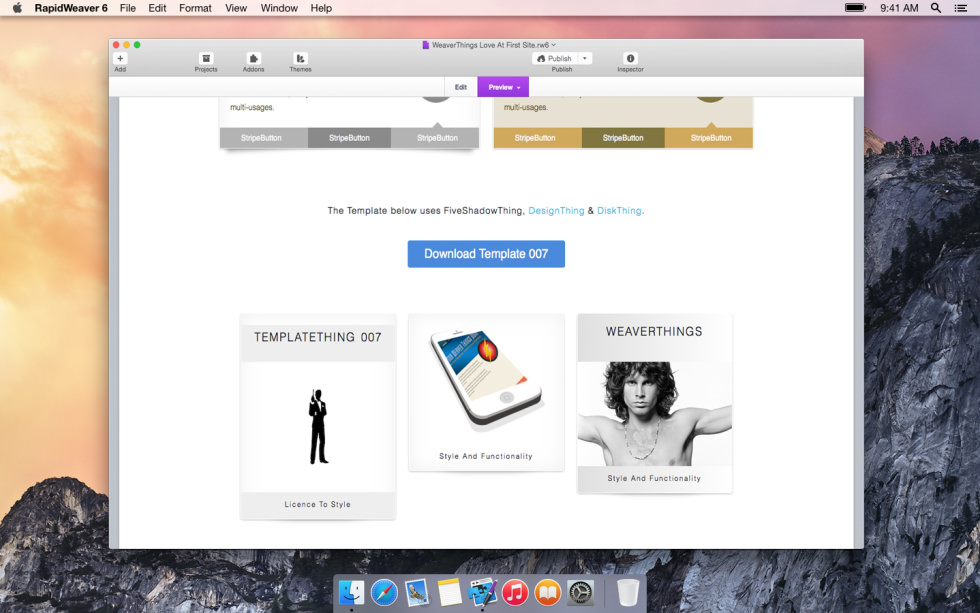Click the iPhone Style And Functionality image
980x613 pixels.
486,381
